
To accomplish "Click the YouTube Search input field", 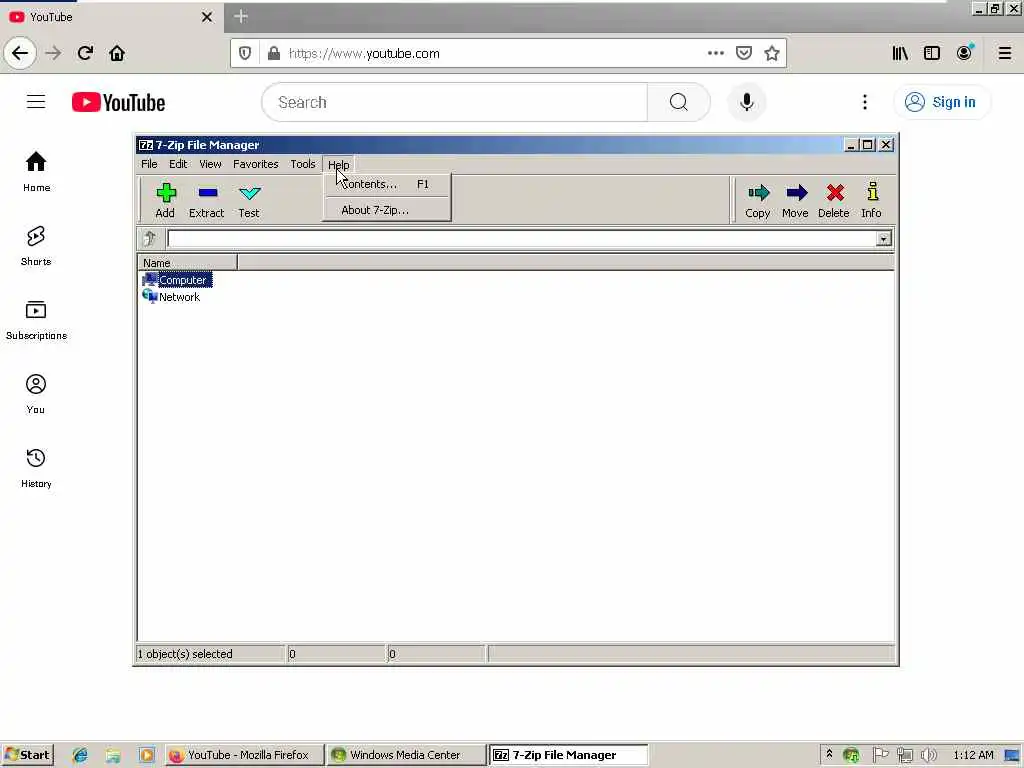I will tap(455, 102).
